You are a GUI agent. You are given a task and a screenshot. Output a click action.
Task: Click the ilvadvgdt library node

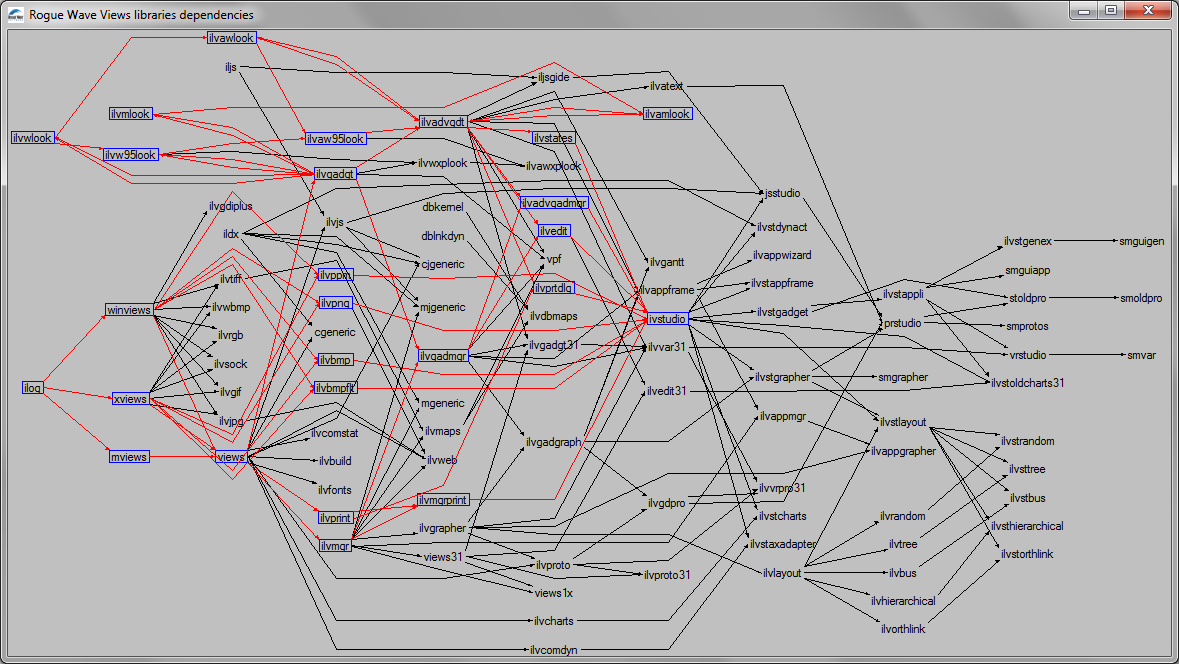[442, 122]
